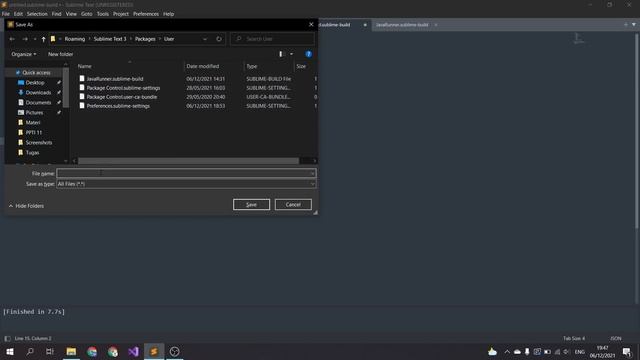
Task: Go back in the Save As dialog
Action: (x=12, y=39)
